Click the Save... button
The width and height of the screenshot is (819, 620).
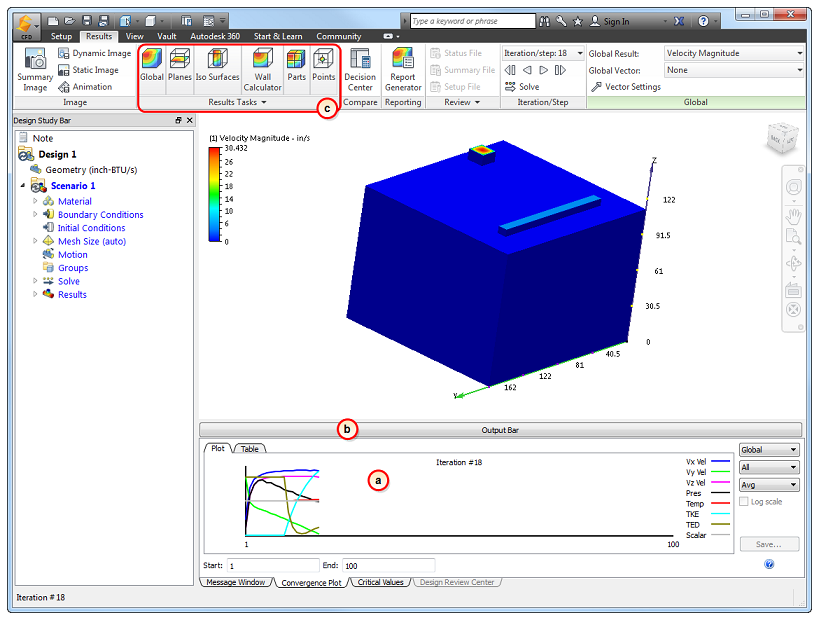[x=769, y=544]
